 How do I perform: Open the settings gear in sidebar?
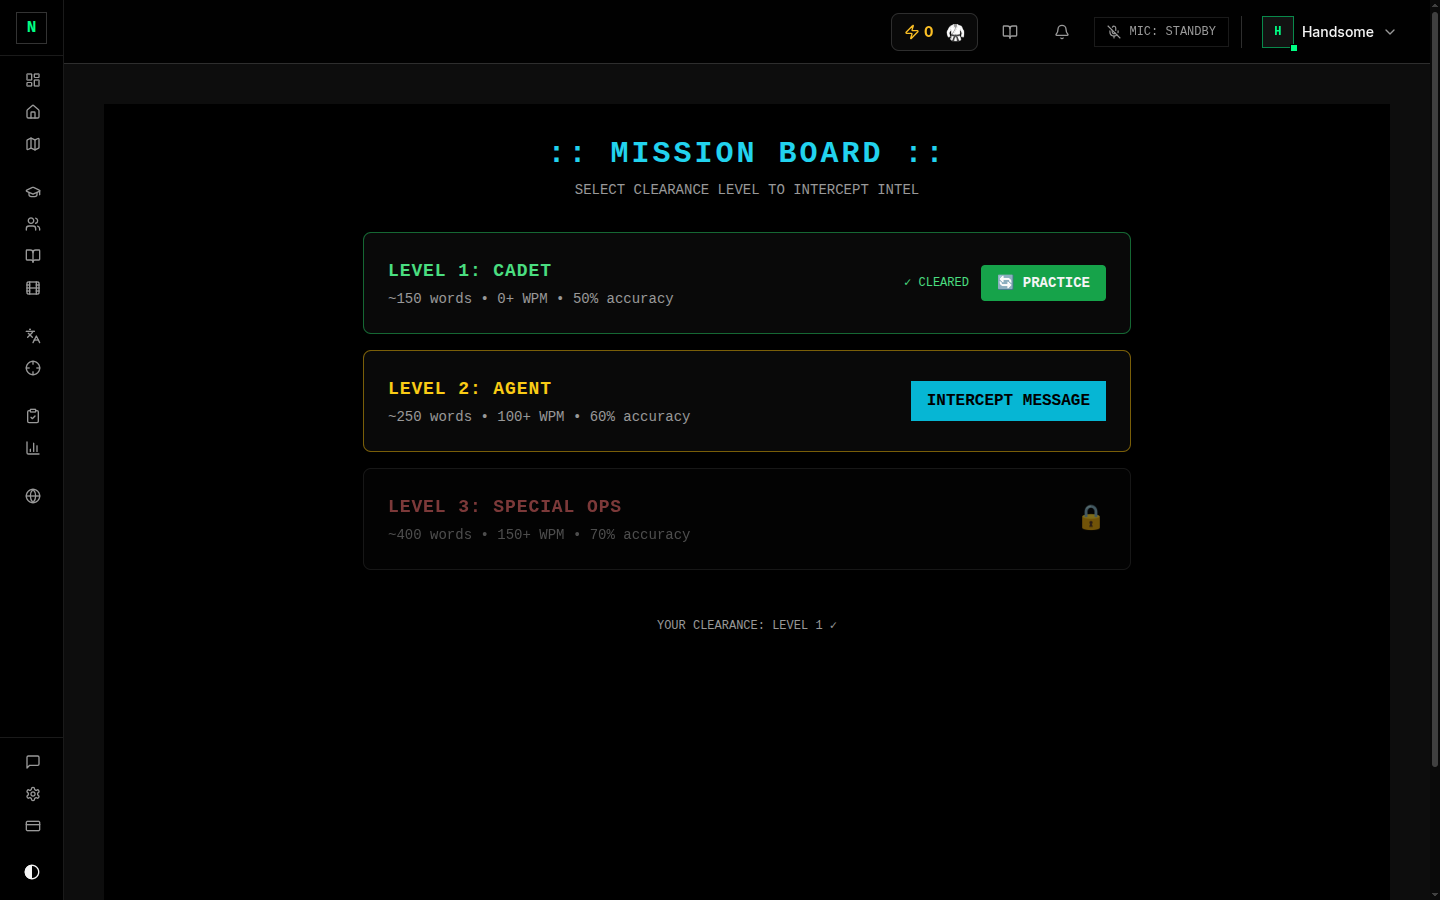33,794
